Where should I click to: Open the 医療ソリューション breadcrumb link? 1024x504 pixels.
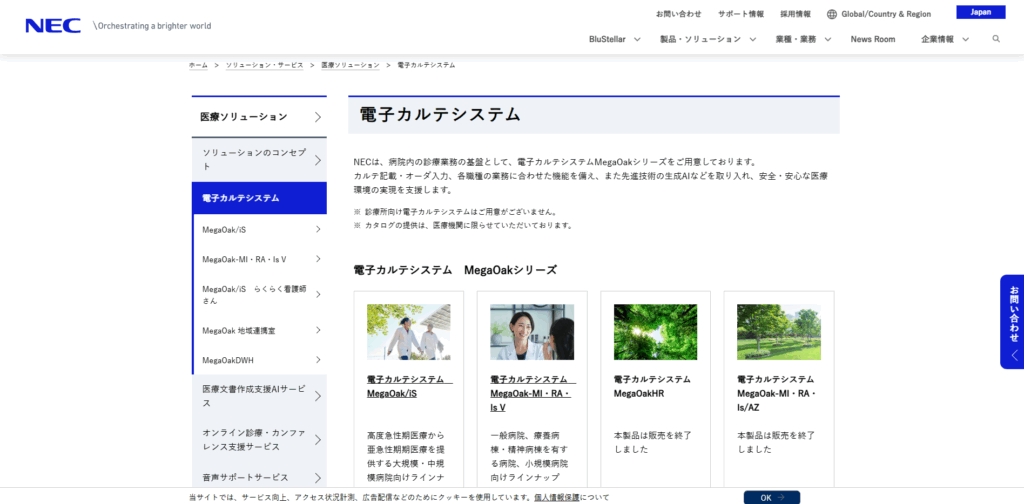pos(350,65)
